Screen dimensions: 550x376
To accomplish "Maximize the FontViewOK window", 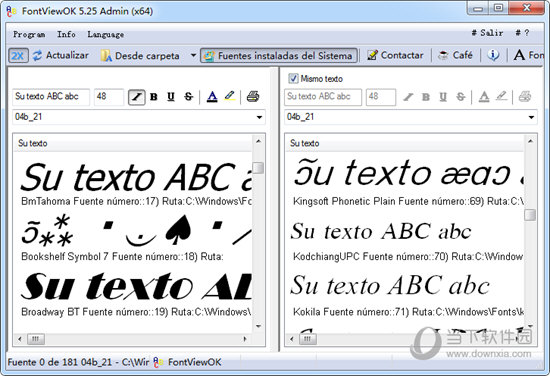I will pyautogui.click(x=498, y=8).
